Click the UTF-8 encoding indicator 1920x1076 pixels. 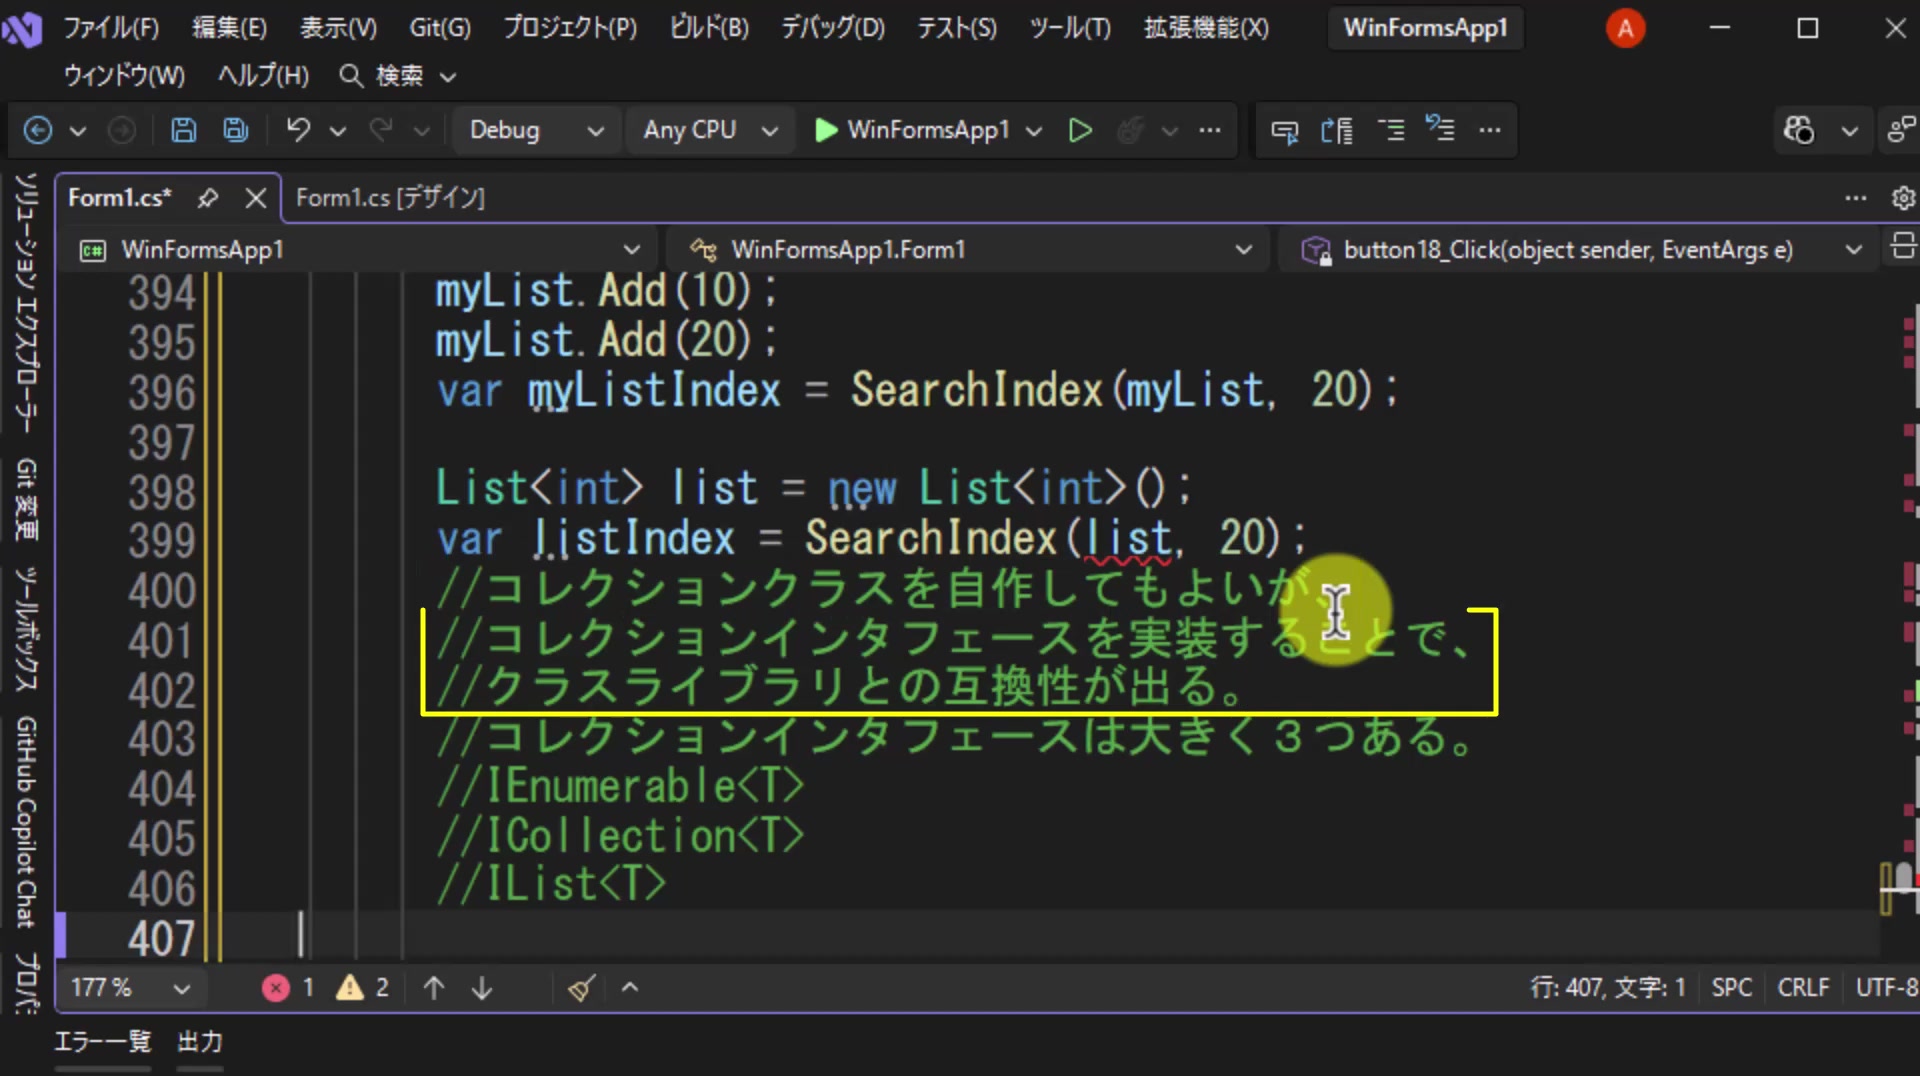click(1887, 988)
